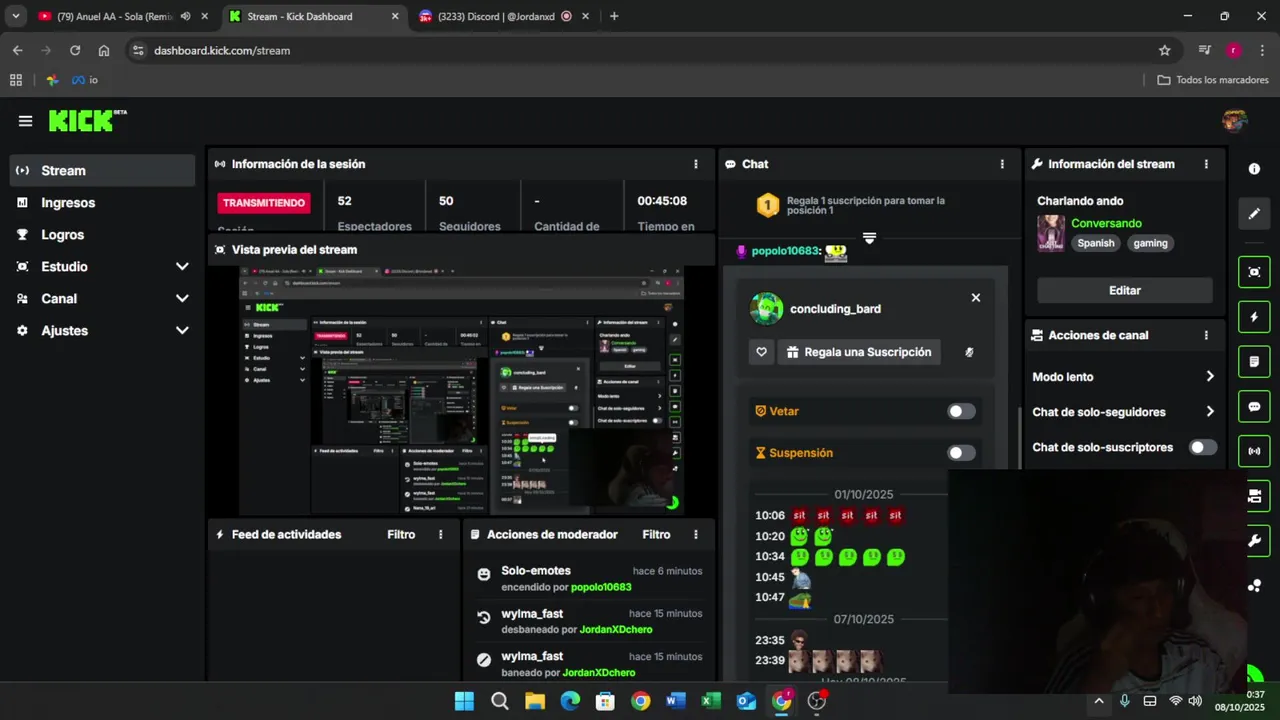Click the Conversando category thumbnail image

pyautogui.click(x=1050, y=233)
